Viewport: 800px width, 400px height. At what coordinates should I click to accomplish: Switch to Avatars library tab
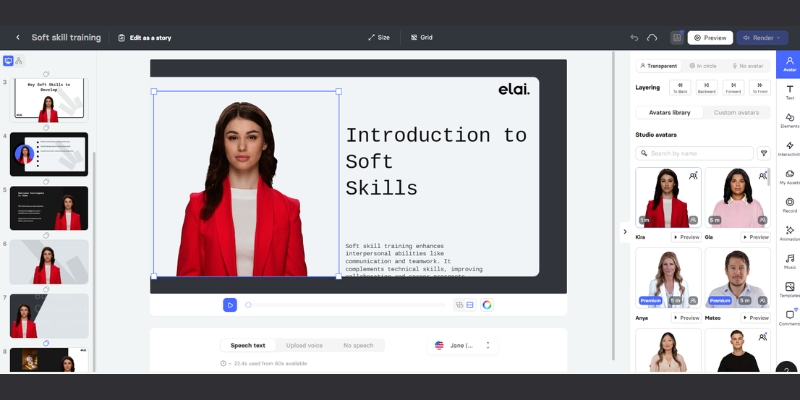[669, 112]
